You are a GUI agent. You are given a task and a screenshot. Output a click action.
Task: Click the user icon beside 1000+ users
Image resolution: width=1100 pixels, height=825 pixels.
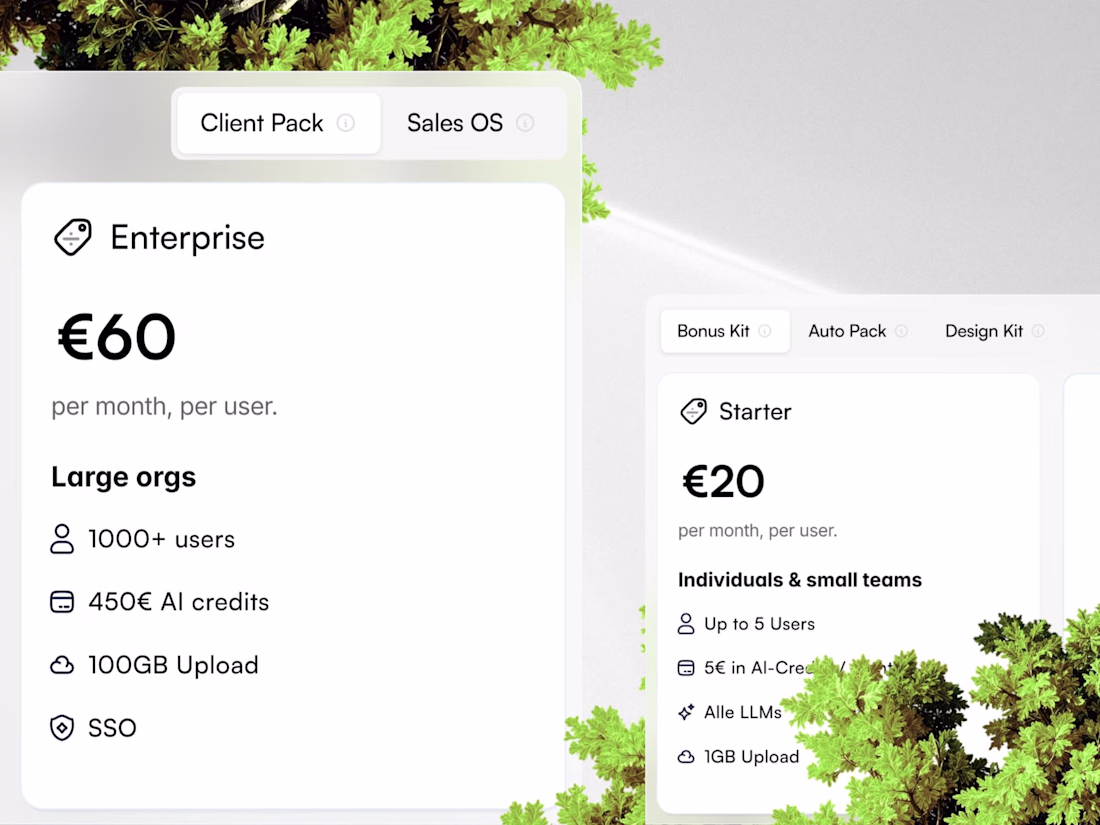(62, 539)
